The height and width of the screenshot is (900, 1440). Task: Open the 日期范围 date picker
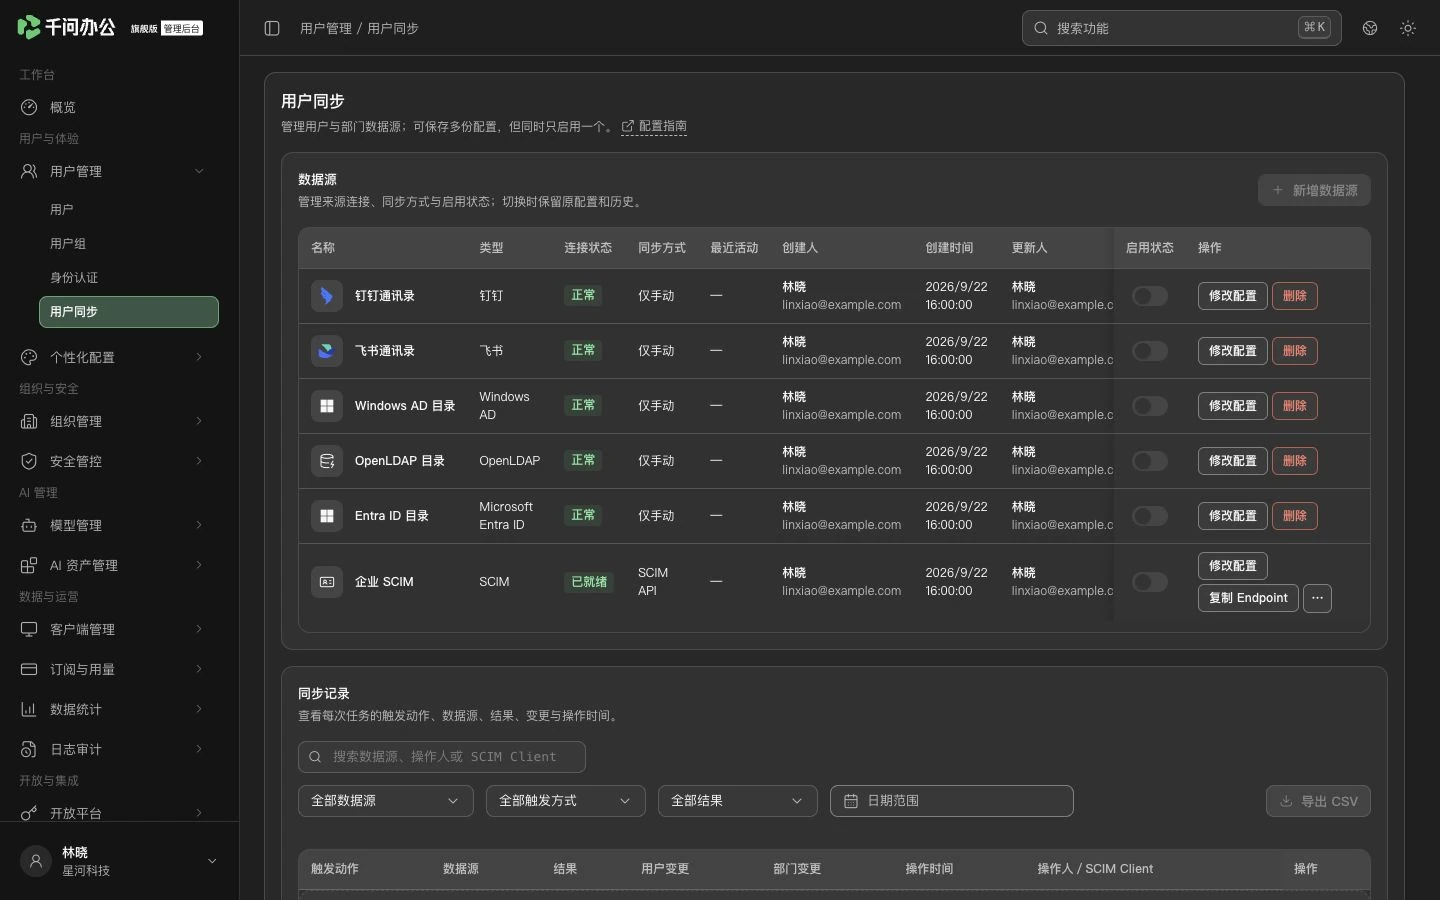[952, 801]
